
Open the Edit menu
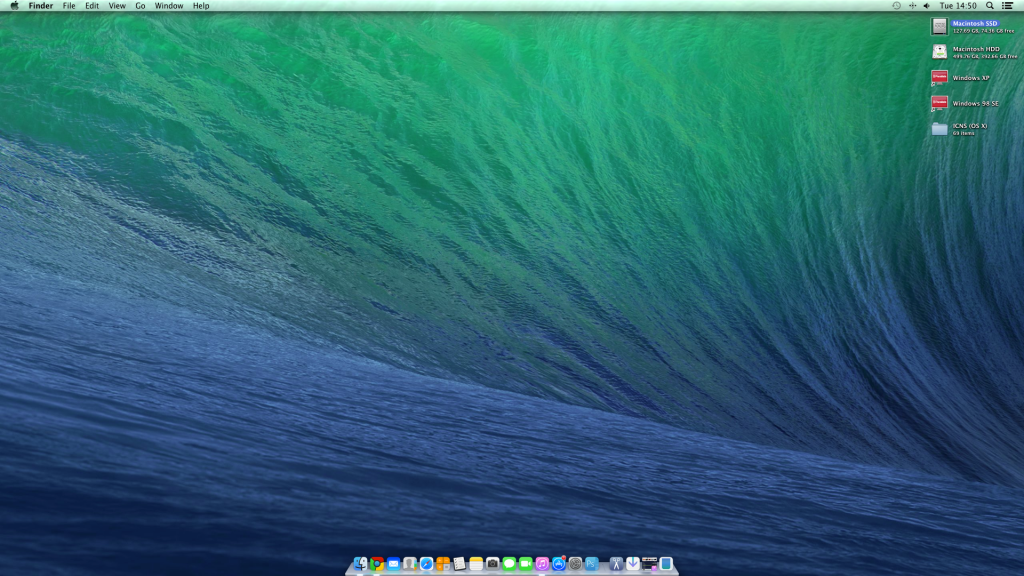[x=91, y=6]
